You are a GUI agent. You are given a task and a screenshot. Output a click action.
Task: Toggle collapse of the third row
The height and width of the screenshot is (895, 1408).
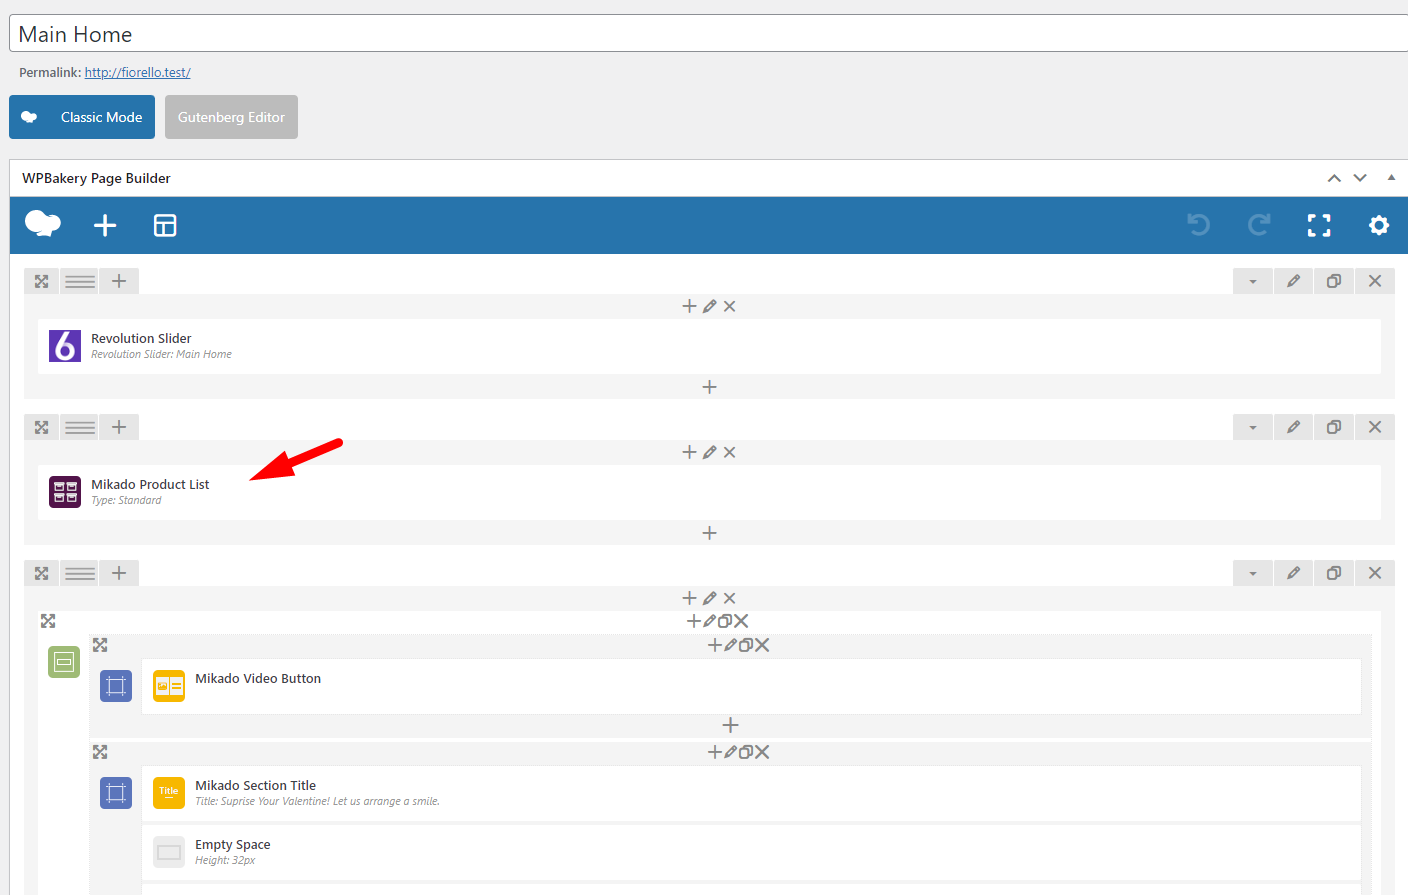(x=1253, y=573)
